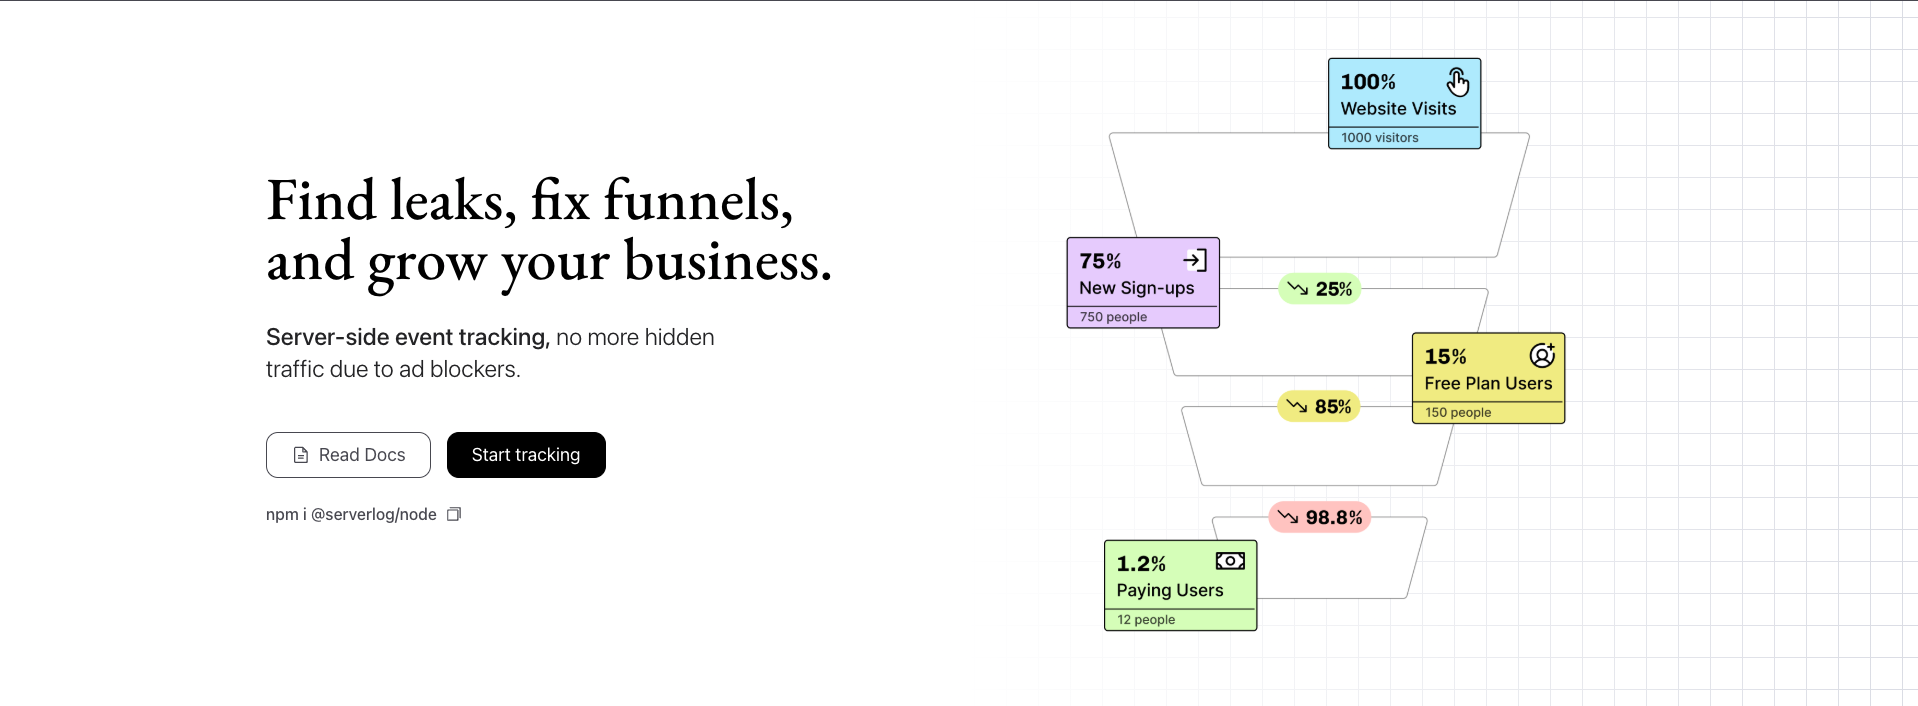Click the red 98.8% drop-off badge
This screenshot has width=1918, height=706.
point(1320,517)
